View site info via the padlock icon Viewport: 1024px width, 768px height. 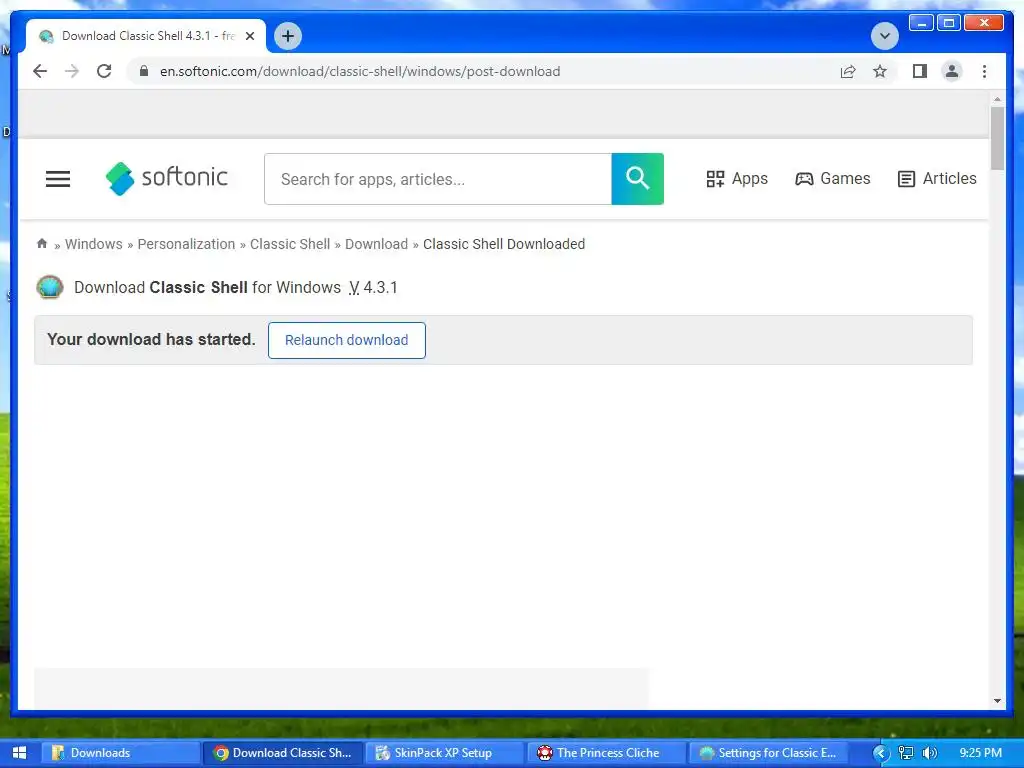click(144, 71)
